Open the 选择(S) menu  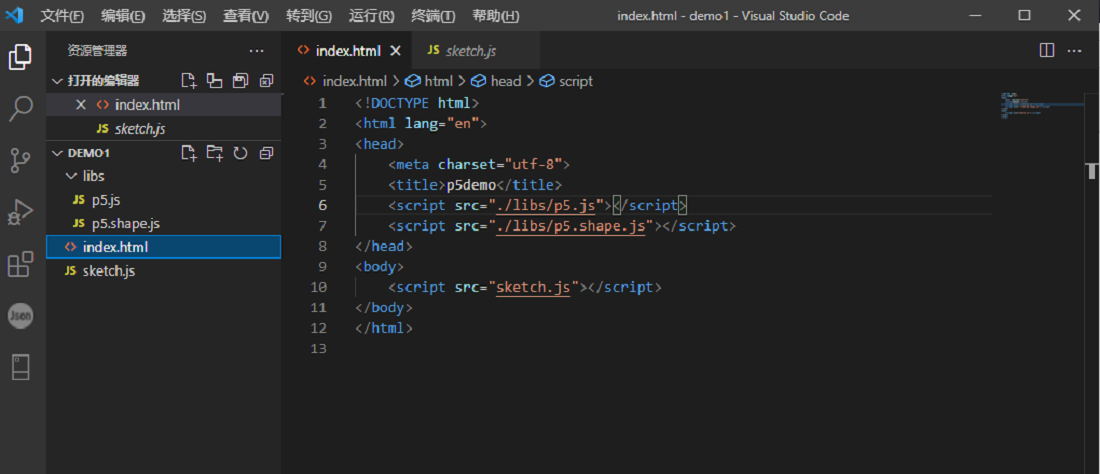(x=185, y=15)
